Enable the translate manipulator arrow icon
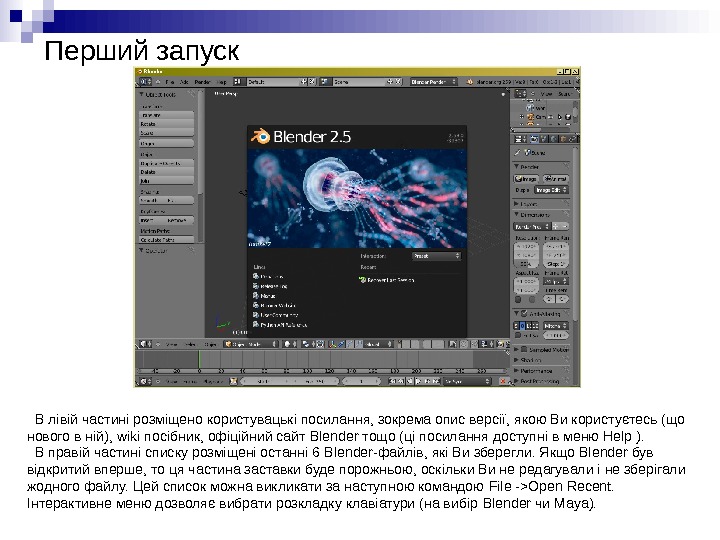 (x=341, y=344)
